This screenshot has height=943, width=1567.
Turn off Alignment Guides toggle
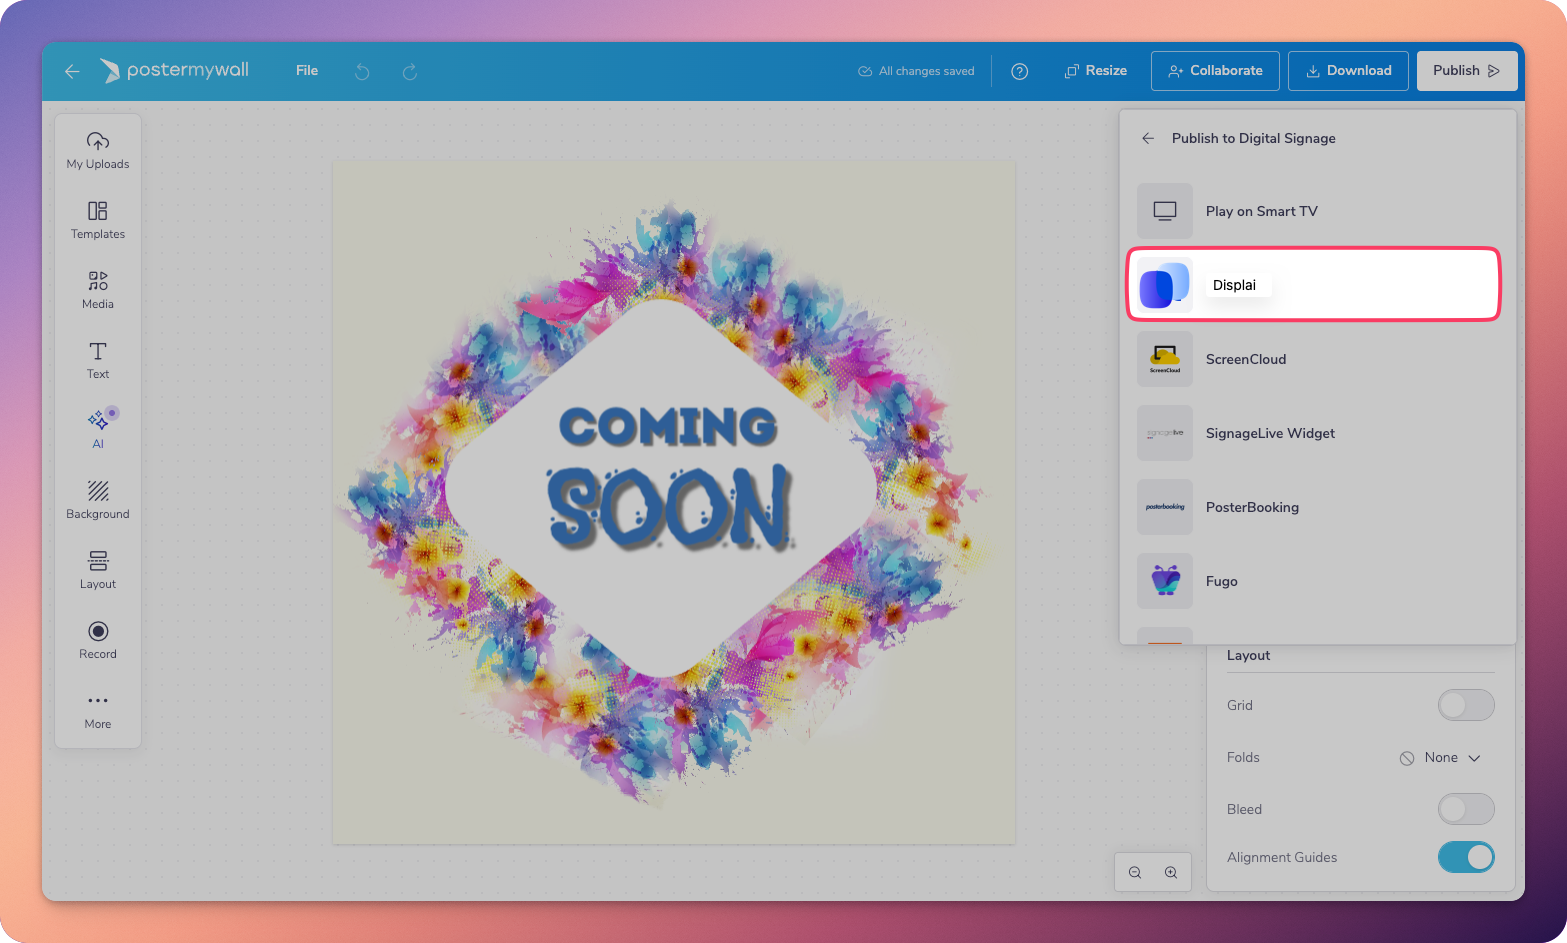point(1466,857)
